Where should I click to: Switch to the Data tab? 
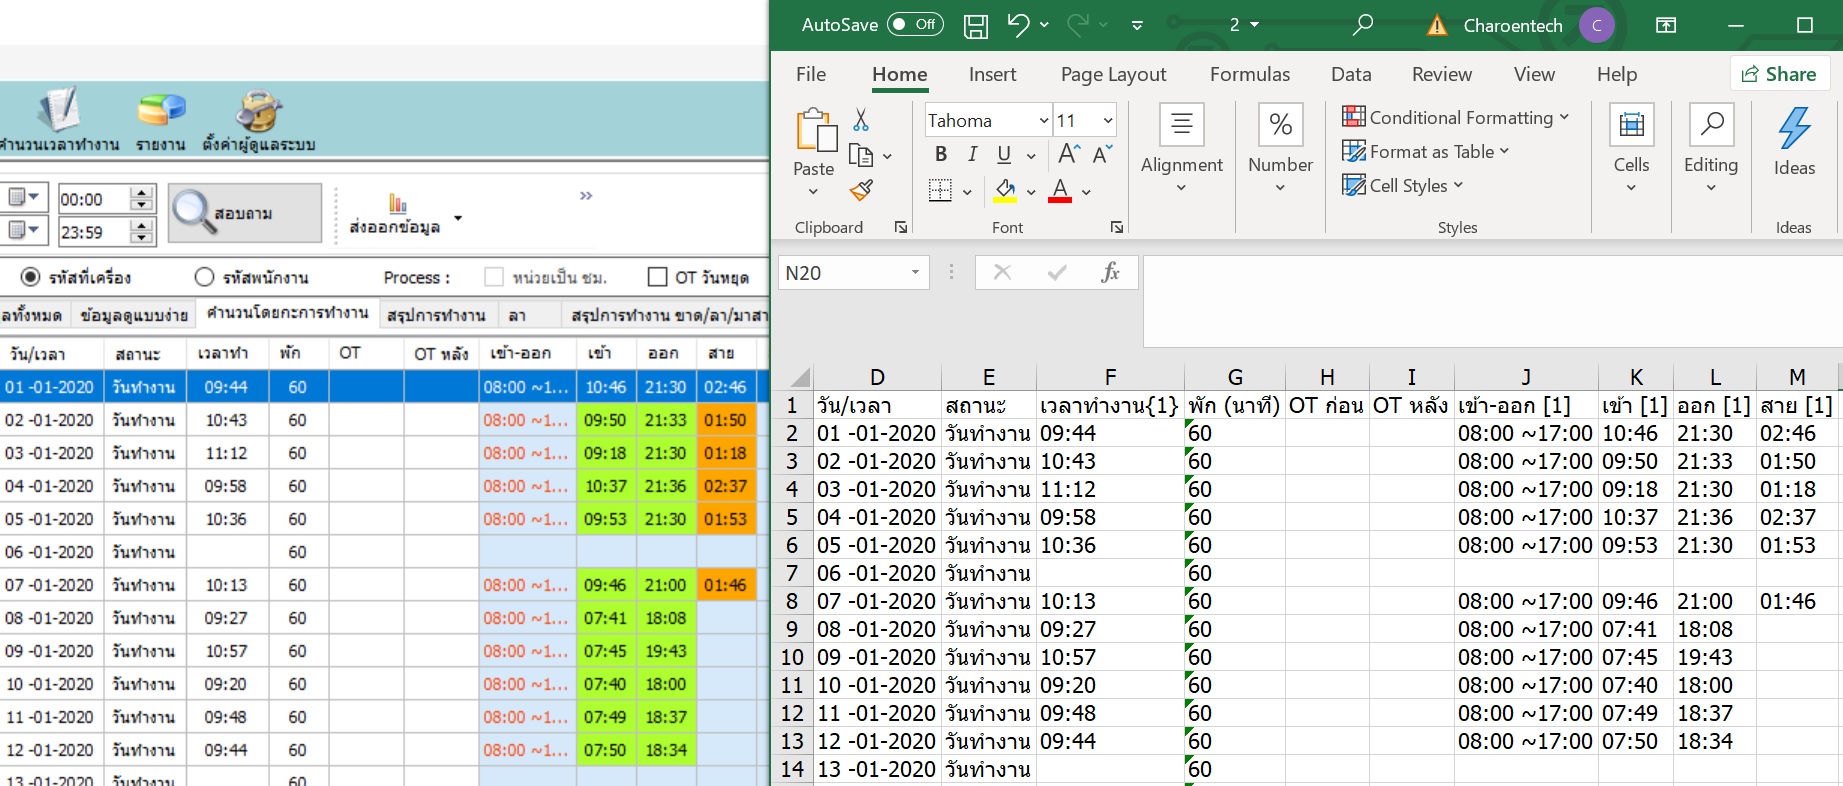pyautogui.click(x=1351, y=74)
